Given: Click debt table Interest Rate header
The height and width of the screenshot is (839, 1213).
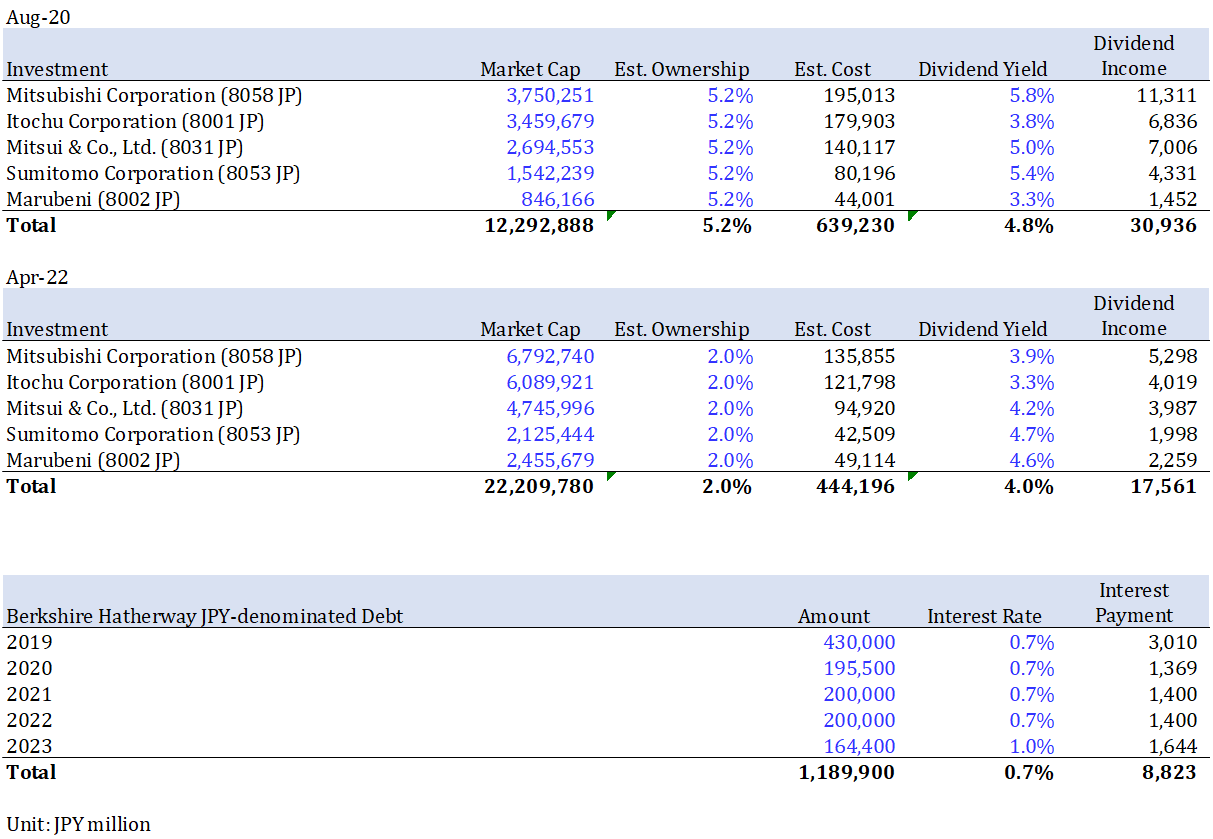Looking at the screenshot, I should [x=984, y=616].
